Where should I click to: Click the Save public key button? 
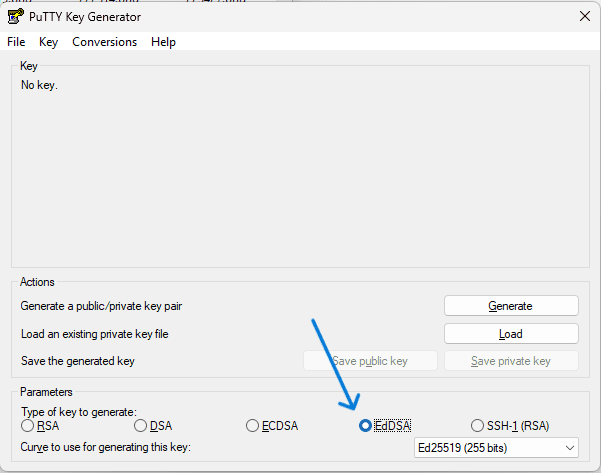370,361
